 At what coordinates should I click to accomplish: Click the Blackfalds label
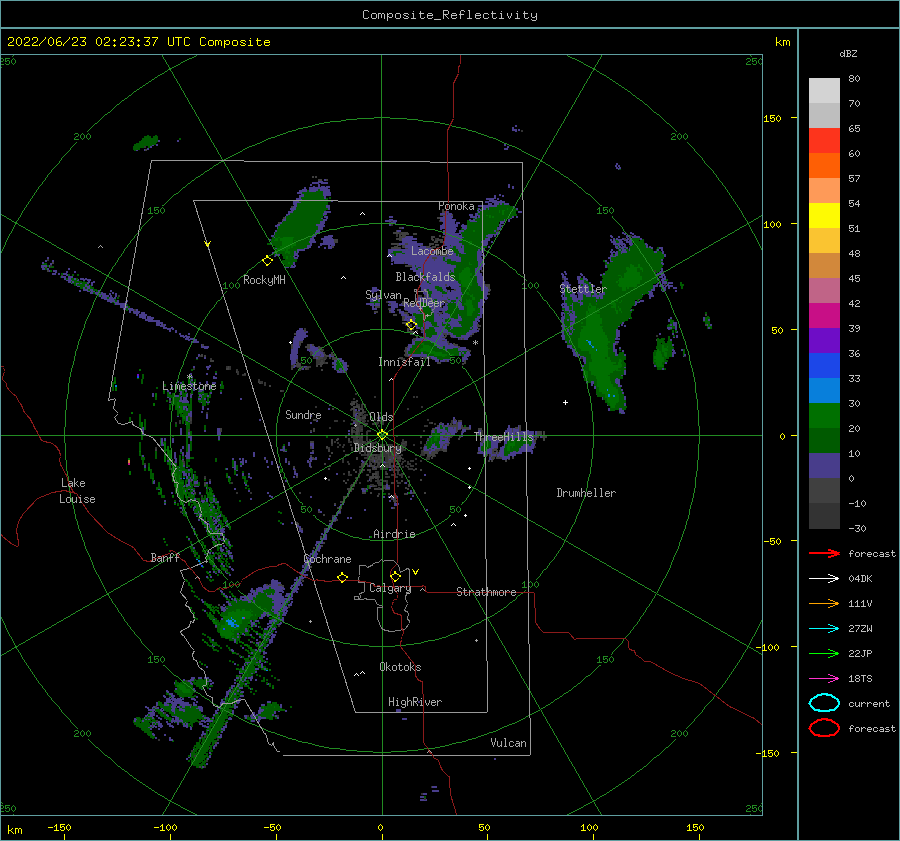(x=425, y=277)
